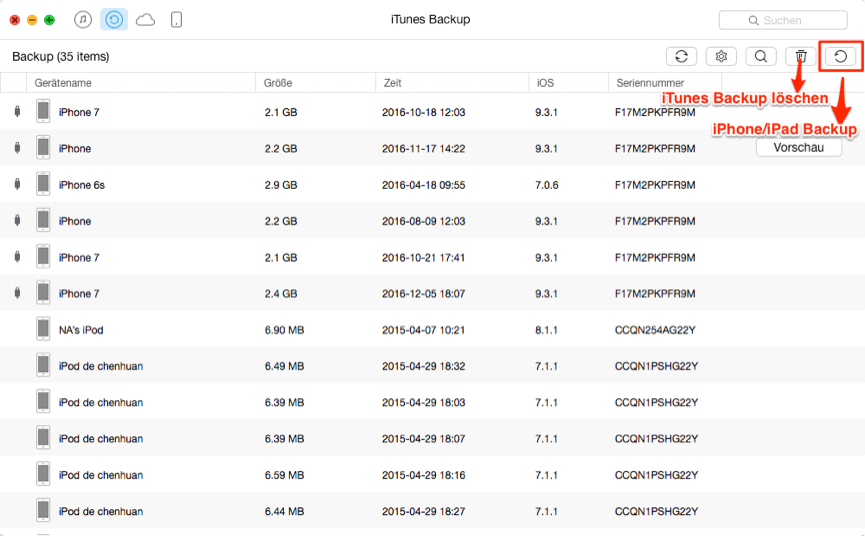The image size is (865, 537).
Task: Click the backup restore circular arrow button
Action: click(x=840, y=56)
